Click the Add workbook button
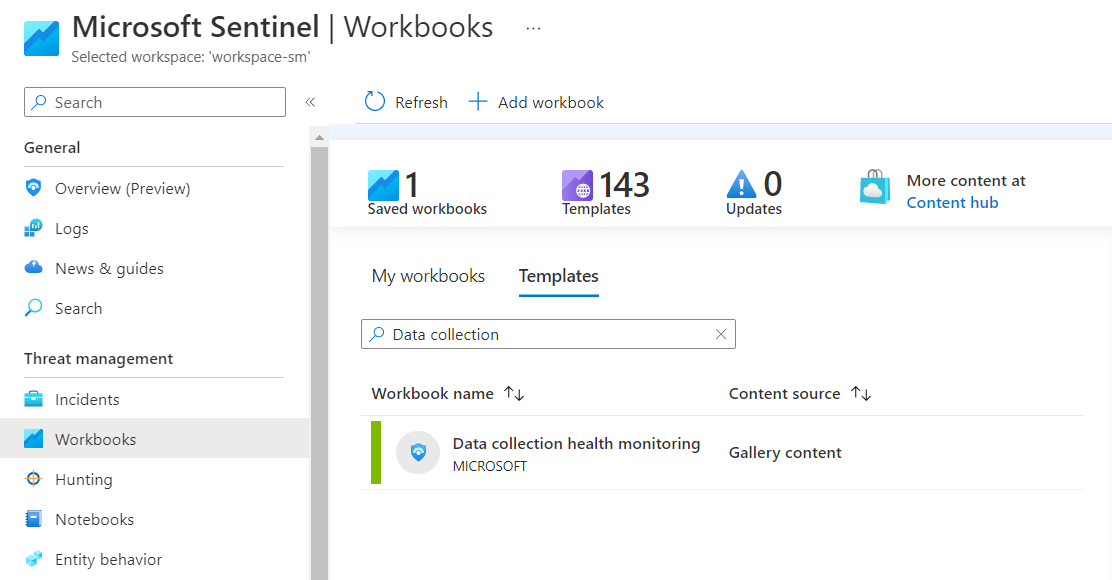 coord(536,102)
